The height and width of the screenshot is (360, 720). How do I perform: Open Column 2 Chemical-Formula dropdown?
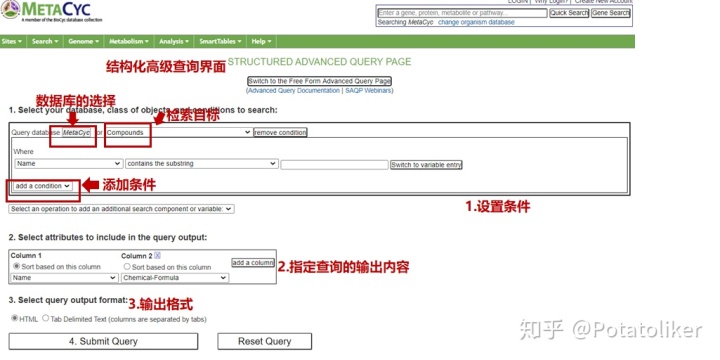tap(175, 278)
